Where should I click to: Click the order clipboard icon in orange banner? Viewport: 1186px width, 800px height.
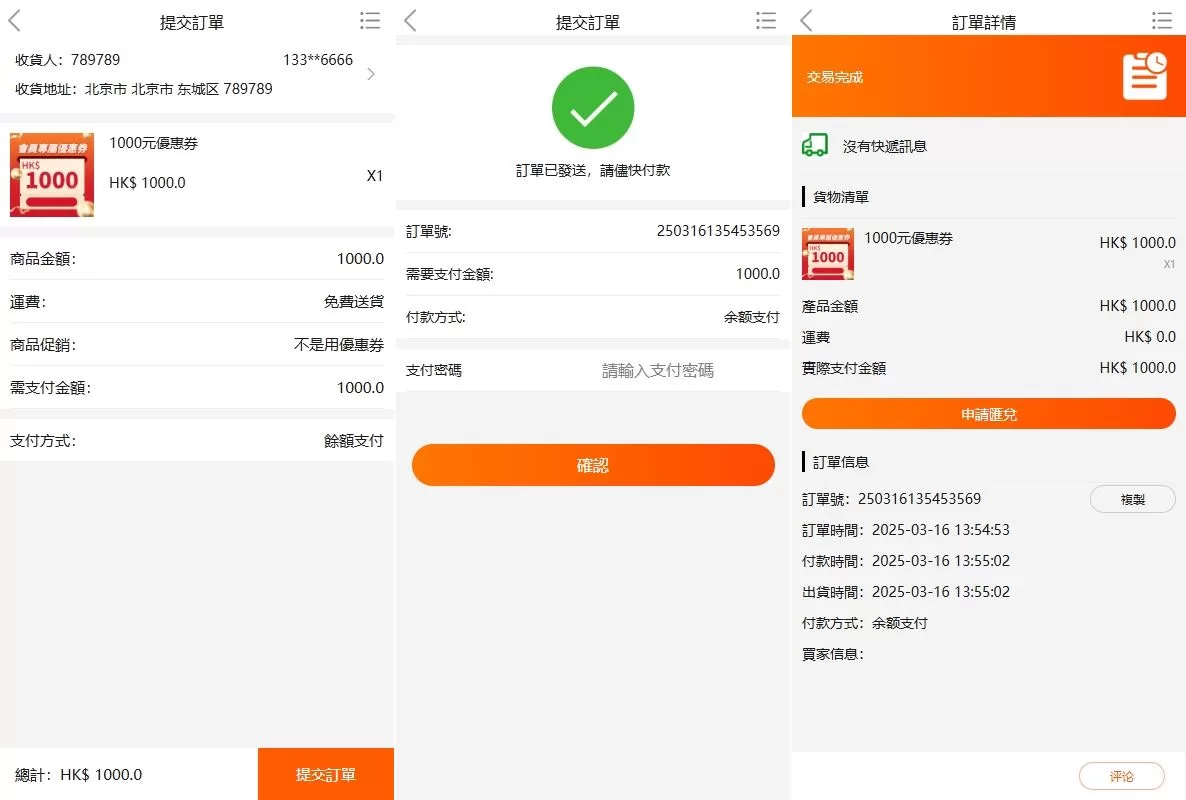1144,76
